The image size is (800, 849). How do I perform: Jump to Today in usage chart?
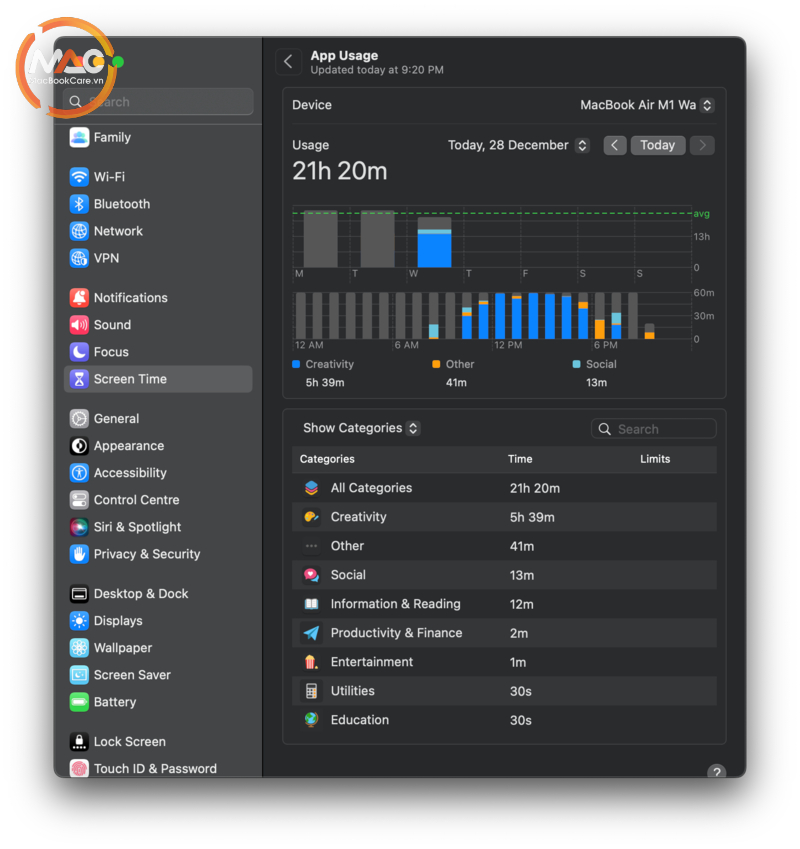[658, 145]
